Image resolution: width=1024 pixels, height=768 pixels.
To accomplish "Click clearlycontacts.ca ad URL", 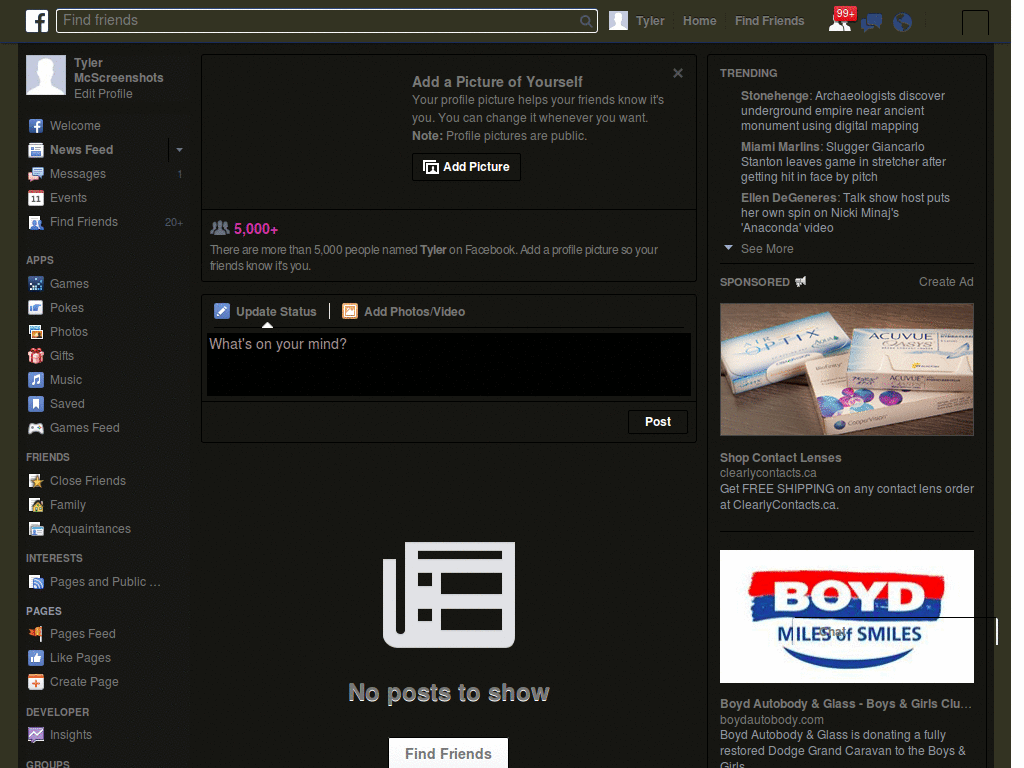I will point(768,473).
